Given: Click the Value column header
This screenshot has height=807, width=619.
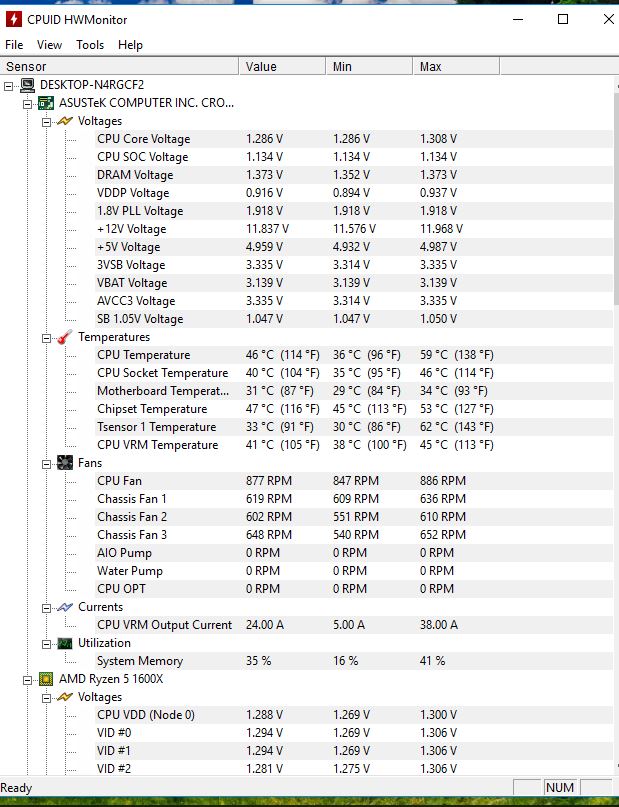Looking at the screenshot, I should (x=283, y=67).
